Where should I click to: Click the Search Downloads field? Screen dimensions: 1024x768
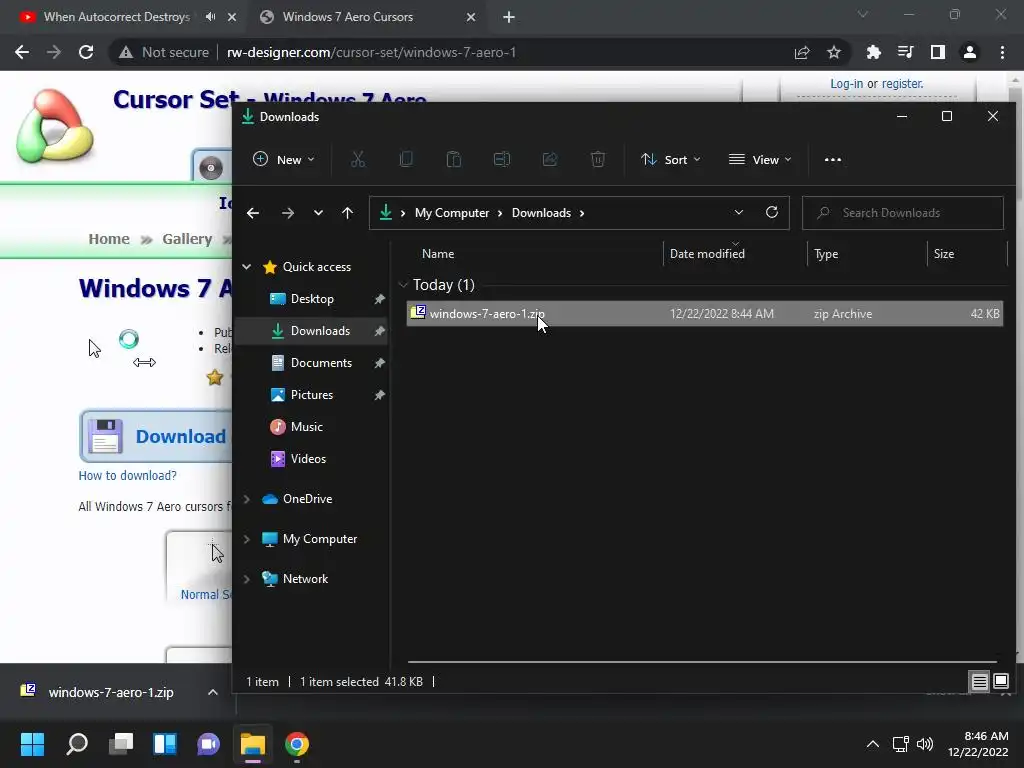903,213
